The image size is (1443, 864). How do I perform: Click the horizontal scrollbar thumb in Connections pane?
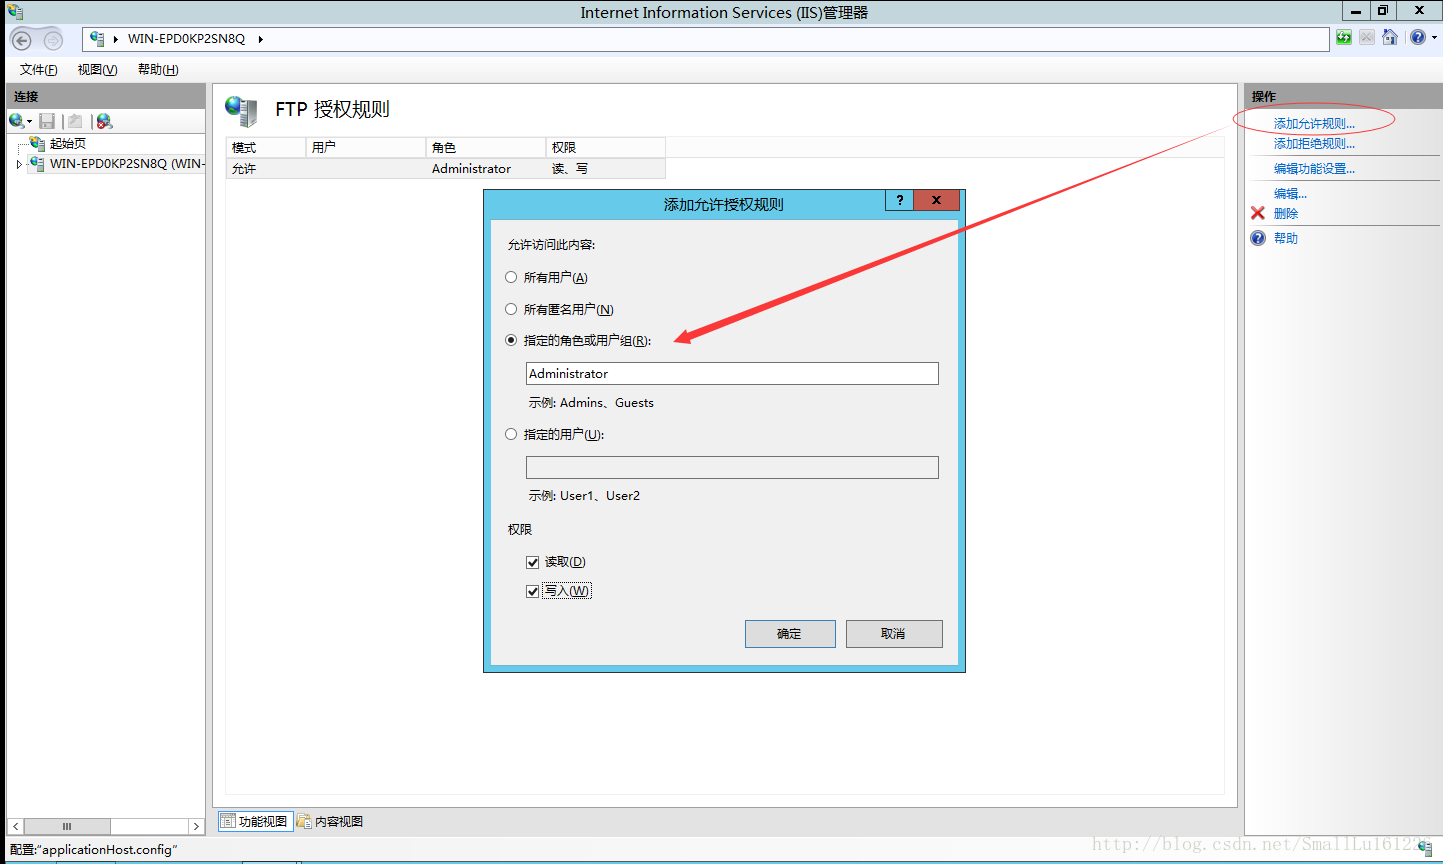(67, 826)
